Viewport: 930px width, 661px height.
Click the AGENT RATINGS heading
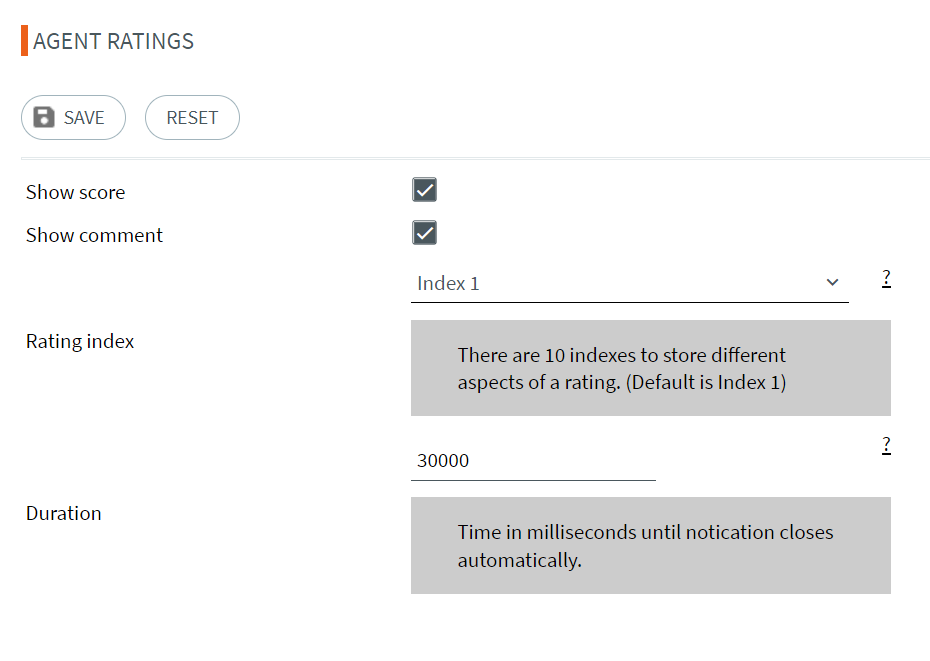pyautogui.click(x=113, y=41)
